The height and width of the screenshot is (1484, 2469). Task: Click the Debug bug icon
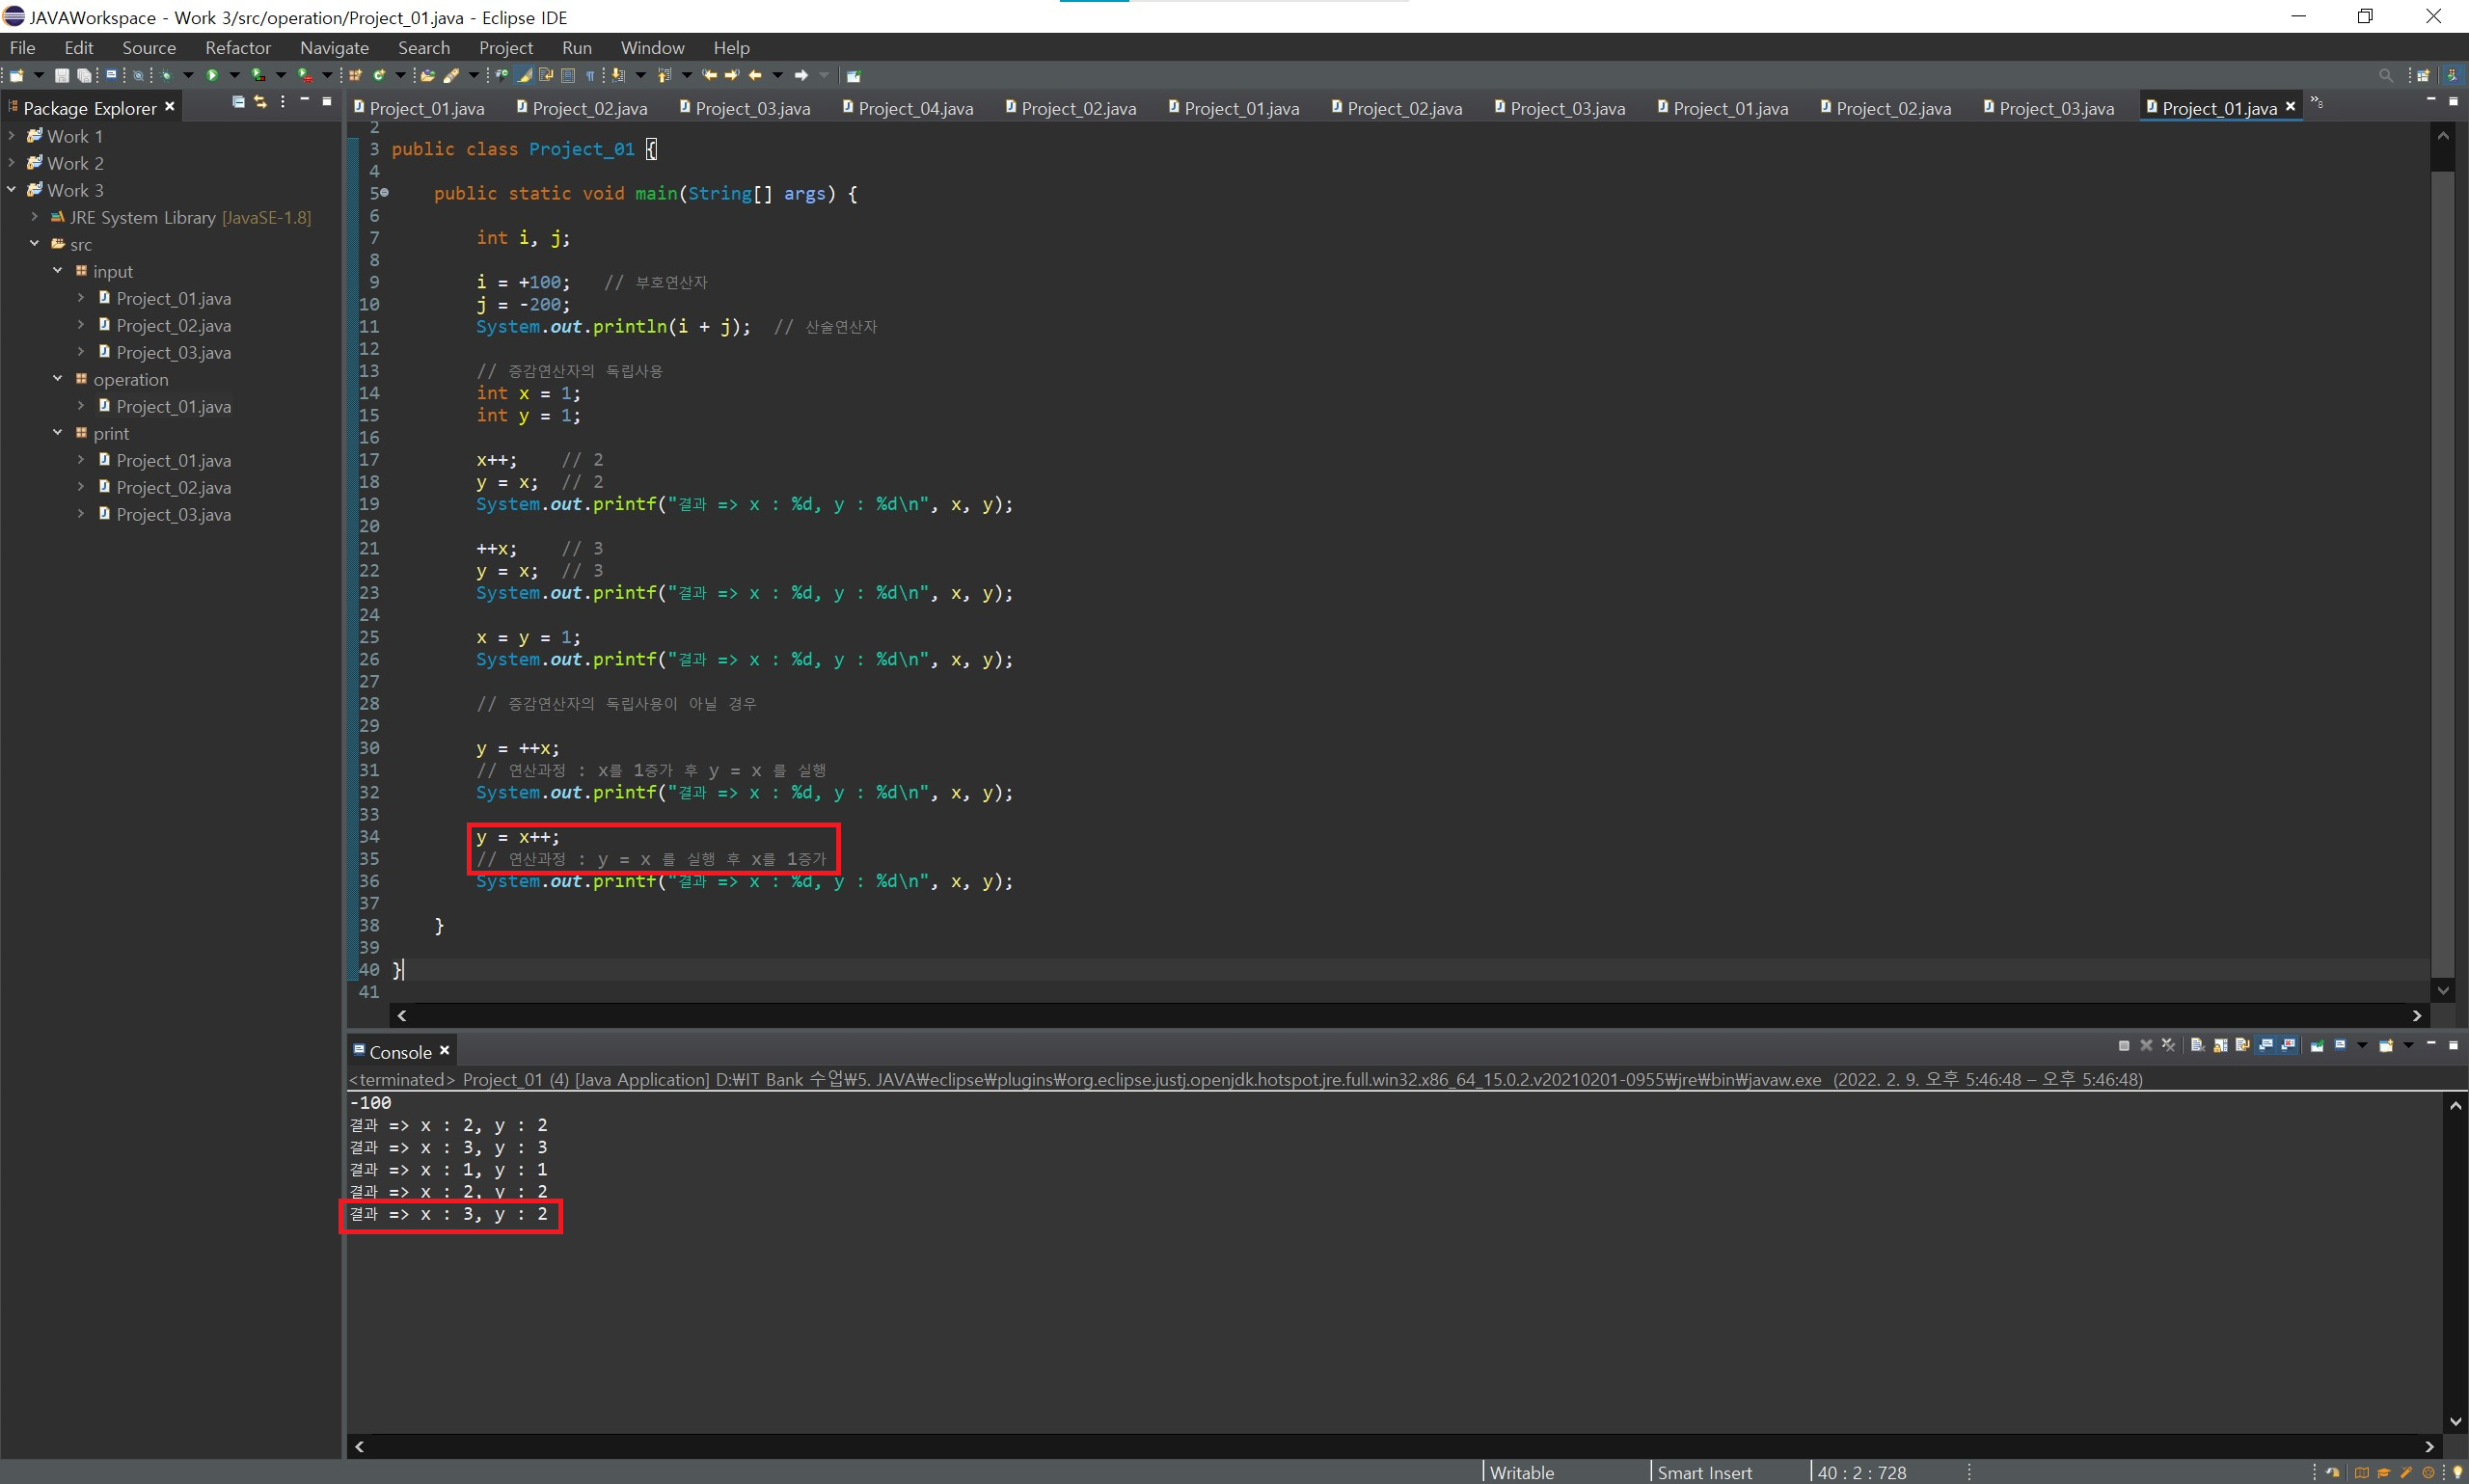click(x=166, y=75)
